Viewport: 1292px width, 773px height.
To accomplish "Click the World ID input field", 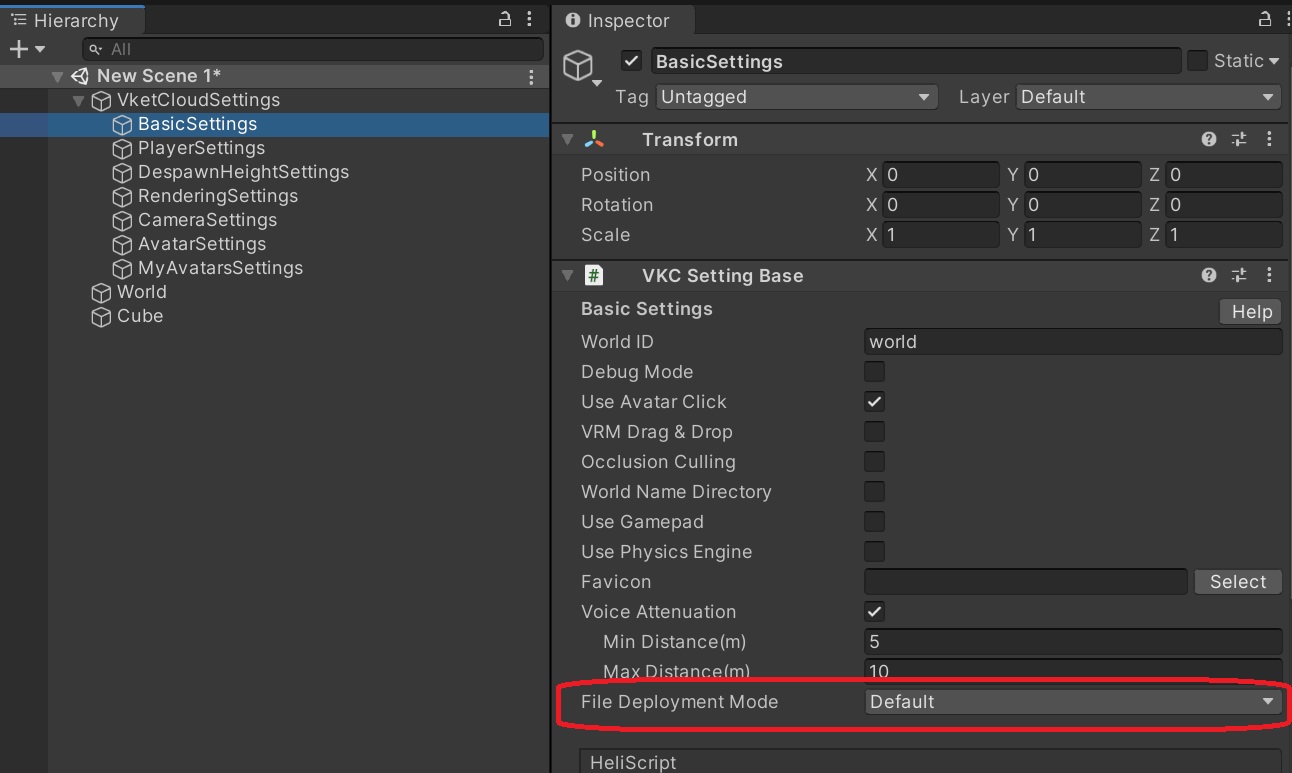I will pyautogui.click(x=1073, y=341).
